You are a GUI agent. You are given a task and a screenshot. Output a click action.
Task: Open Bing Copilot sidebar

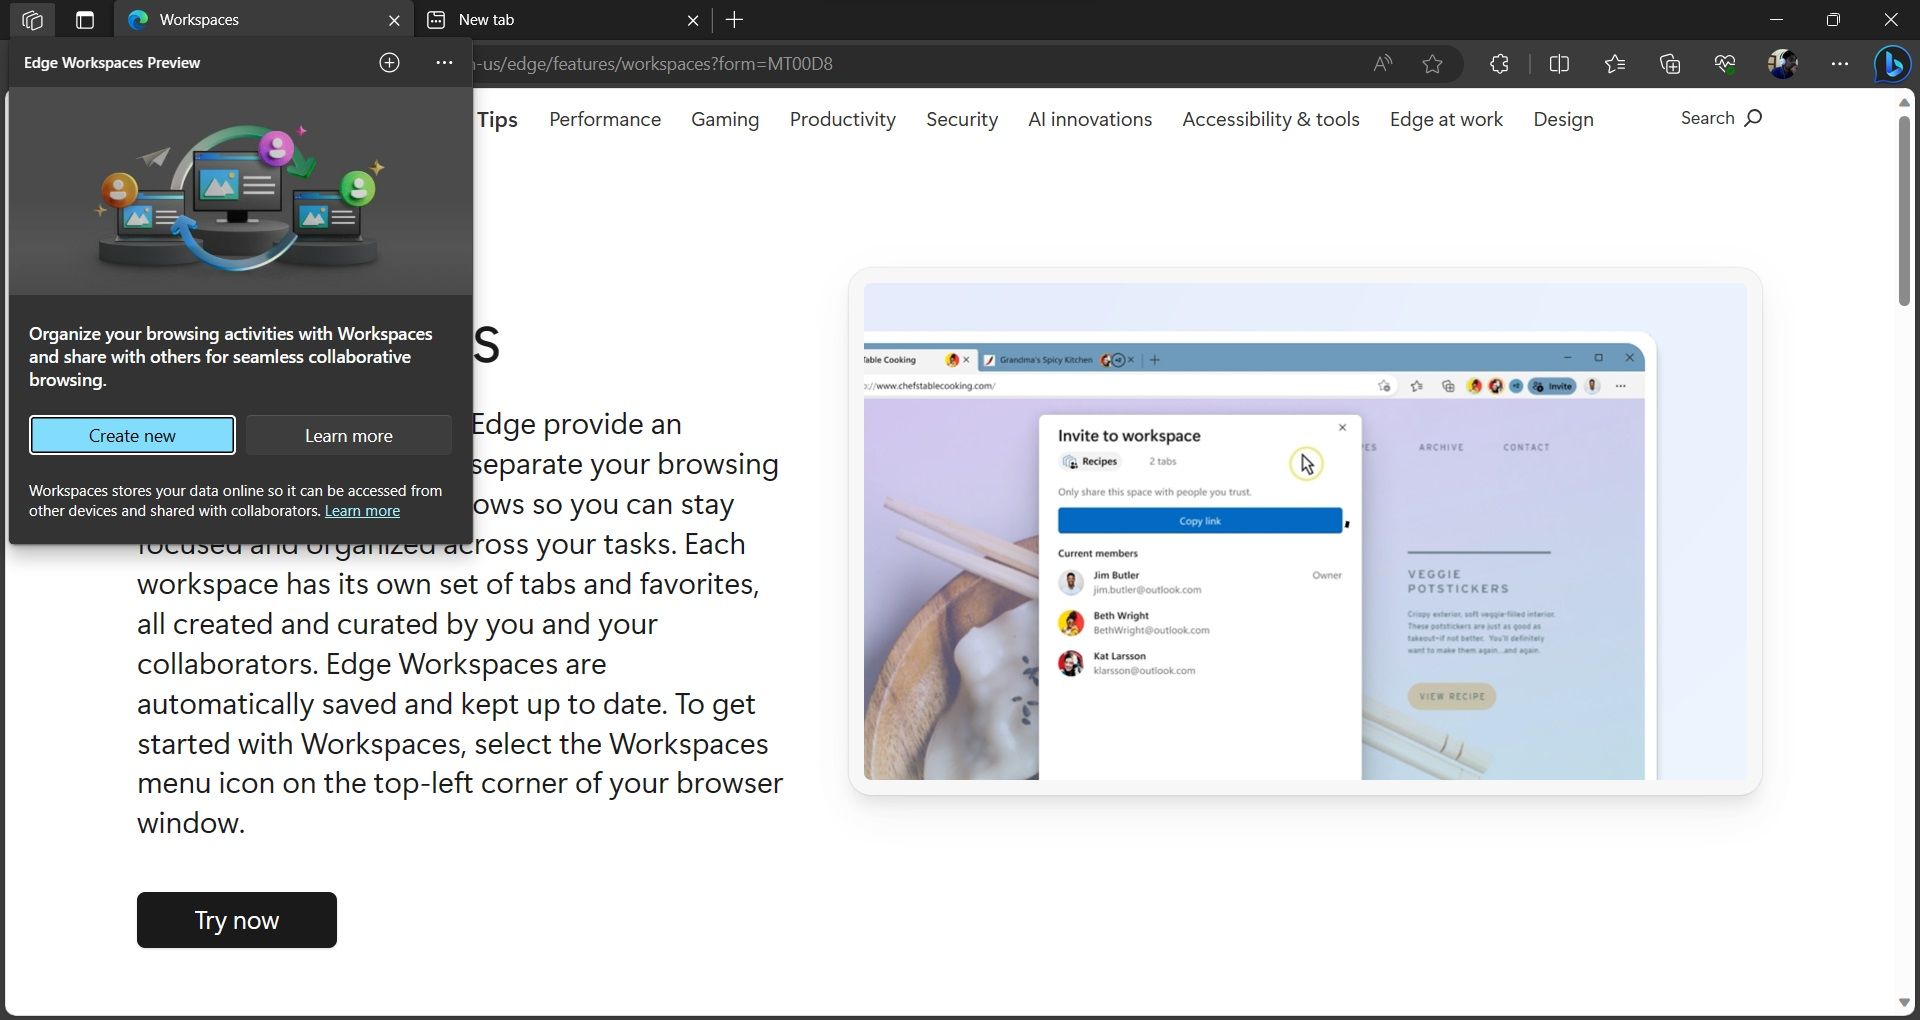(x=1891, y=63)
